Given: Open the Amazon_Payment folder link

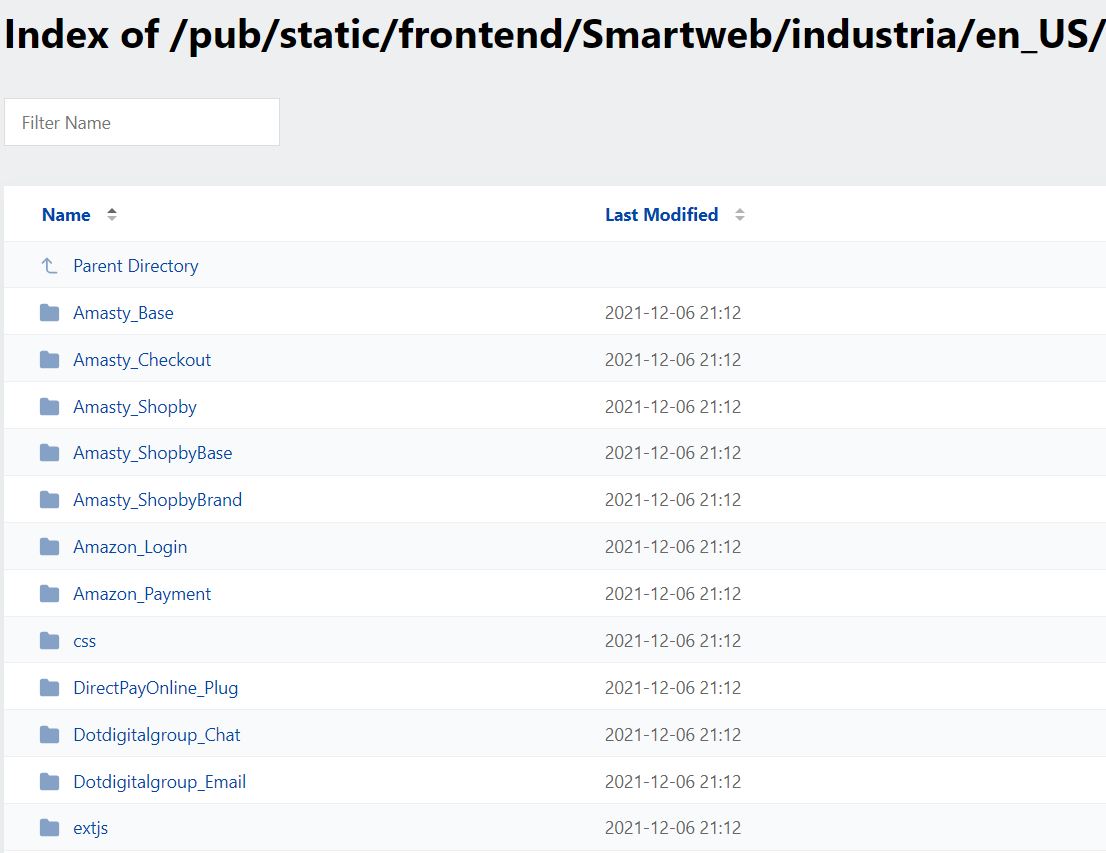Looking at the screenshot, I should (142, 594).
